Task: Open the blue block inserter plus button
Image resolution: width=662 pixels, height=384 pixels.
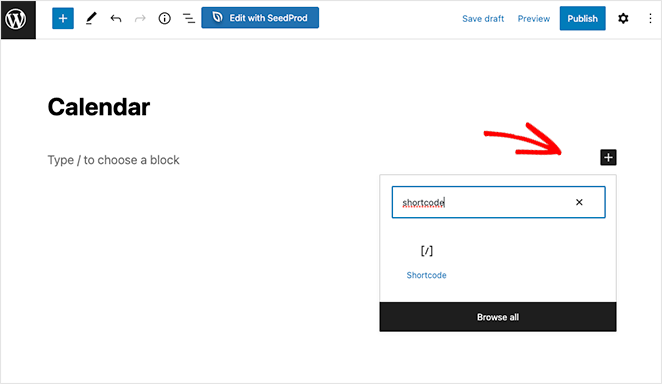Action: tap(63, 19)
